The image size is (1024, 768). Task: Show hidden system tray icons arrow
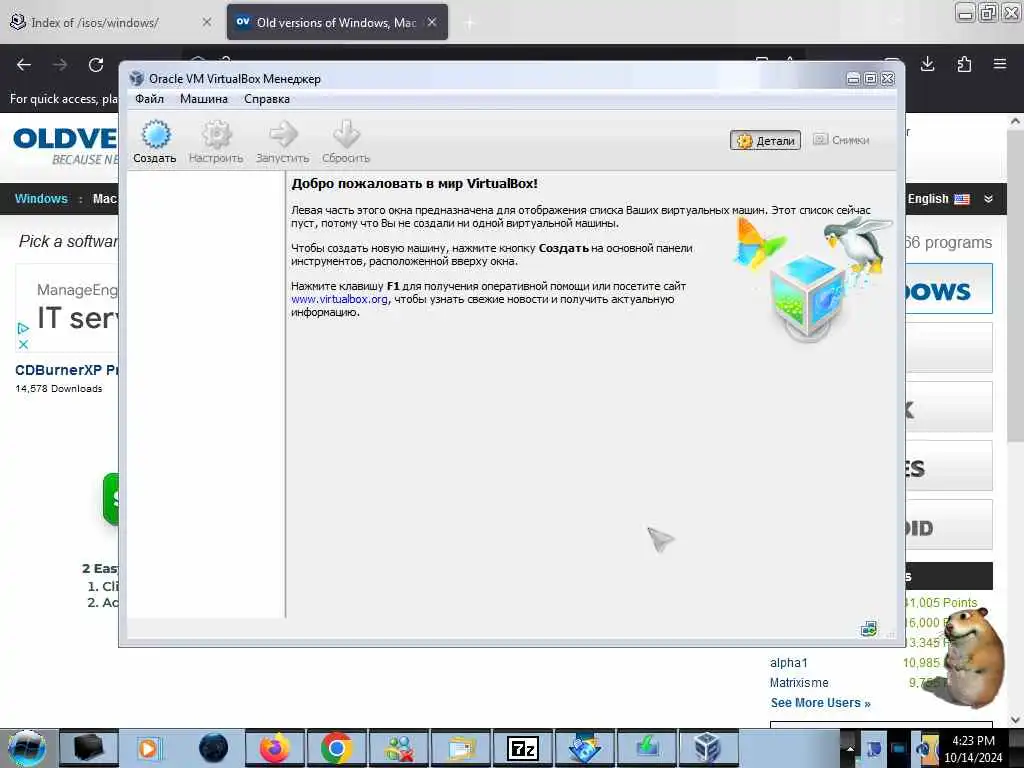click(x=850, y=748)
